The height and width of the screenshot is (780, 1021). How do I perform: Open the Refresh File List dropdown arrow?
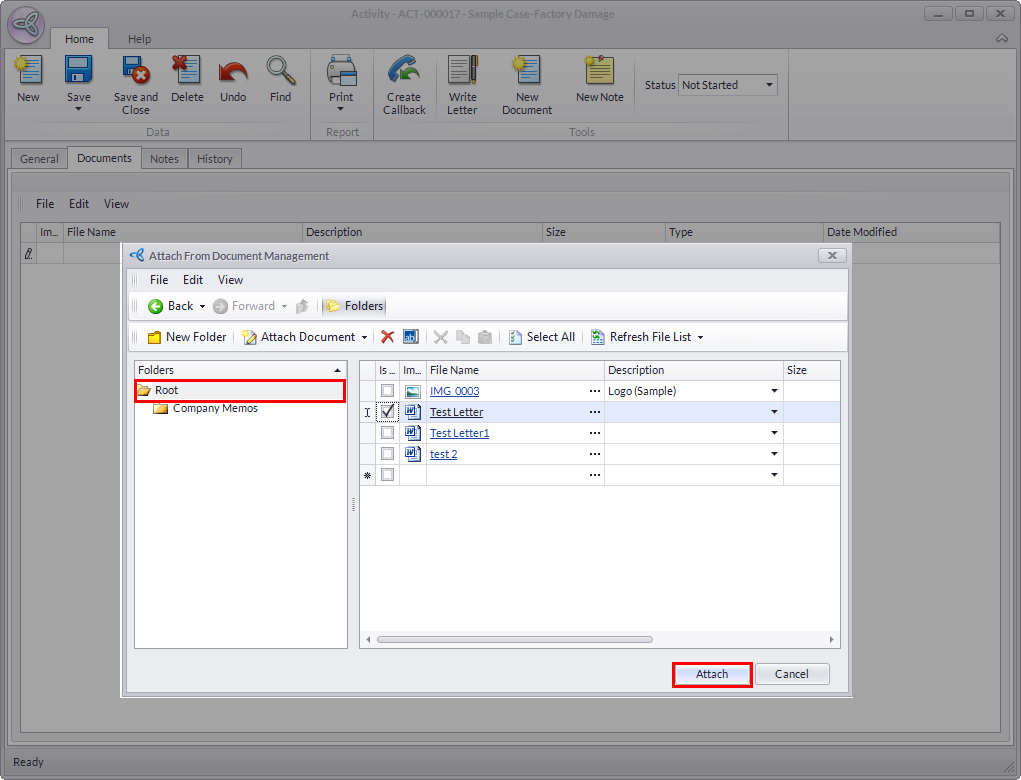(x=700, y=338)
